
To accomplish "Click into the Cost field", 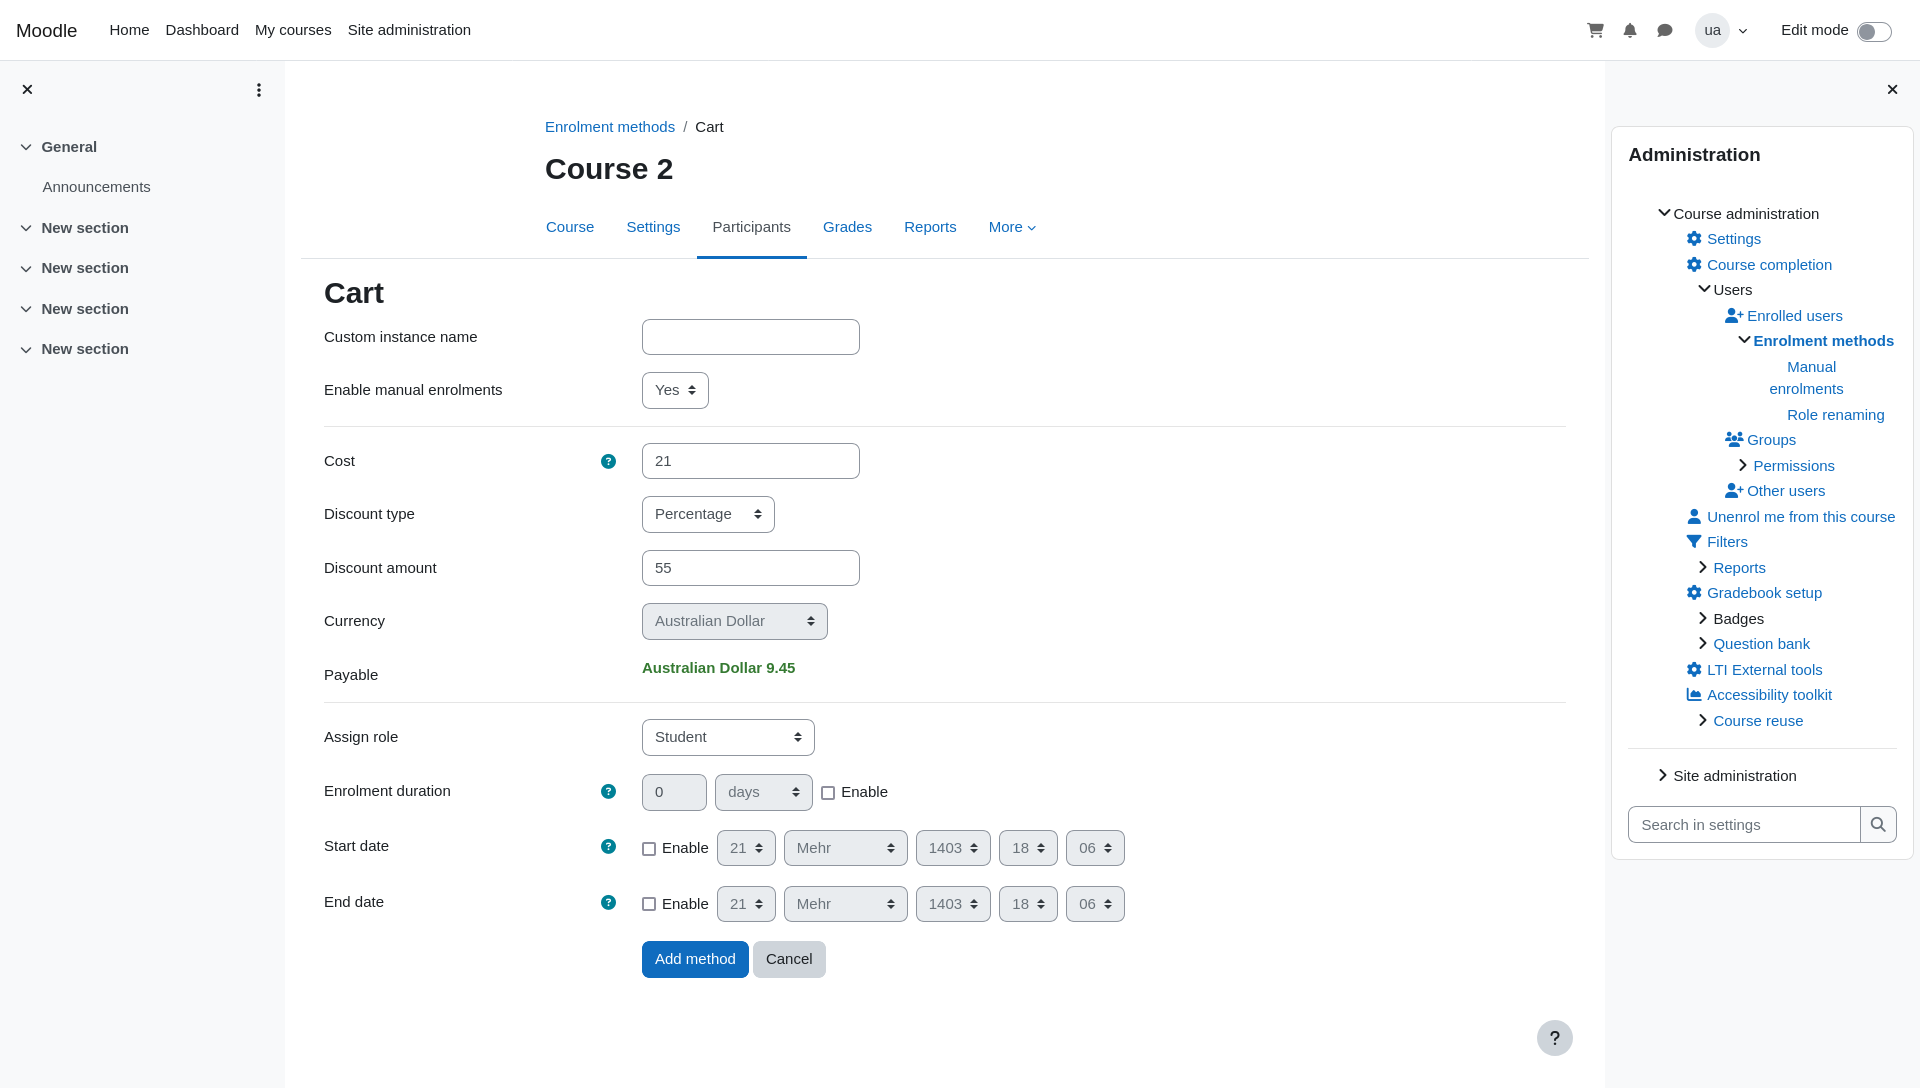I will coord(751,461).
